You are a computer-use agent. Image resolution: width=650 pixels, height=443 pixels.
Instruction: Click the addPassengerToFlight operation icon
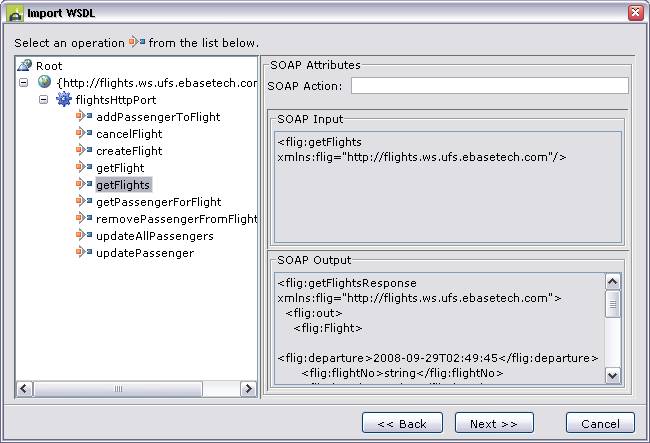pyautogui.click(x=84, y=117)
